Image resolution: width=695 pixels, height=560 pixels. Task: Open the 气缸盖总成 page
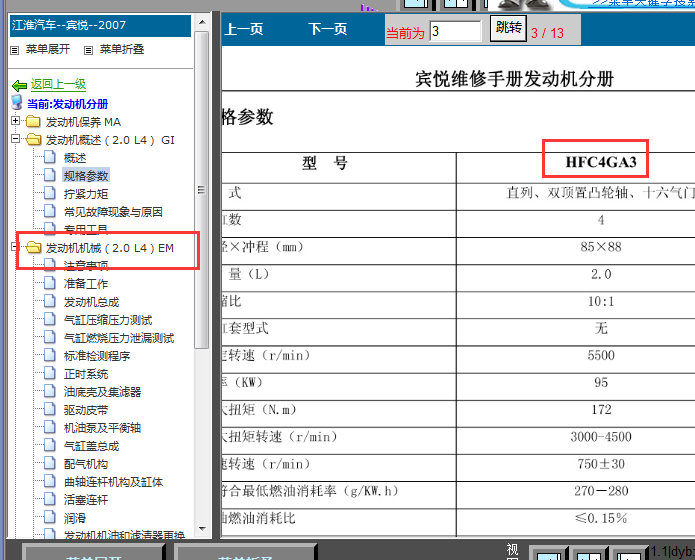[91, 446]
